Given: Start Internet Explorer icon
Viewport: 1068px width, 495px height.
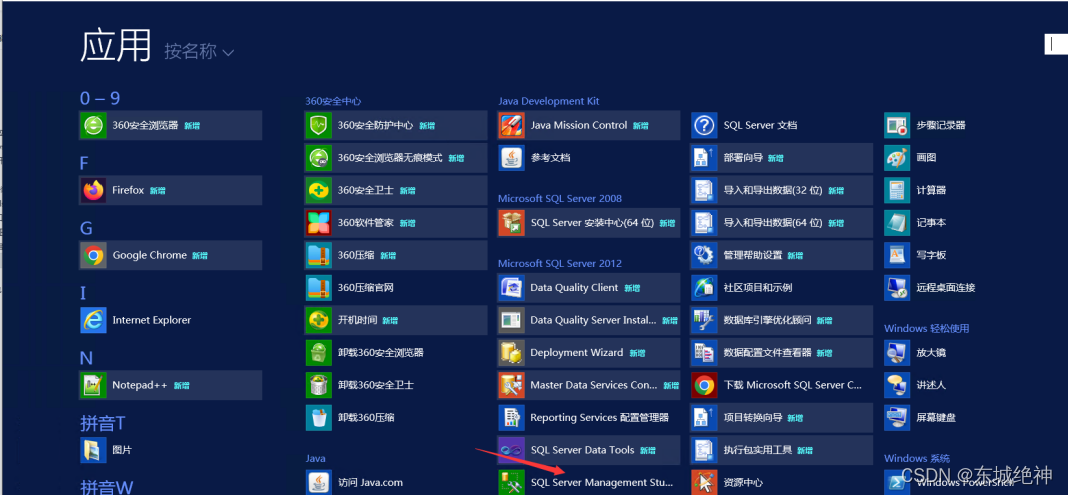Looking at the screenshot, I should coord(93,320).
